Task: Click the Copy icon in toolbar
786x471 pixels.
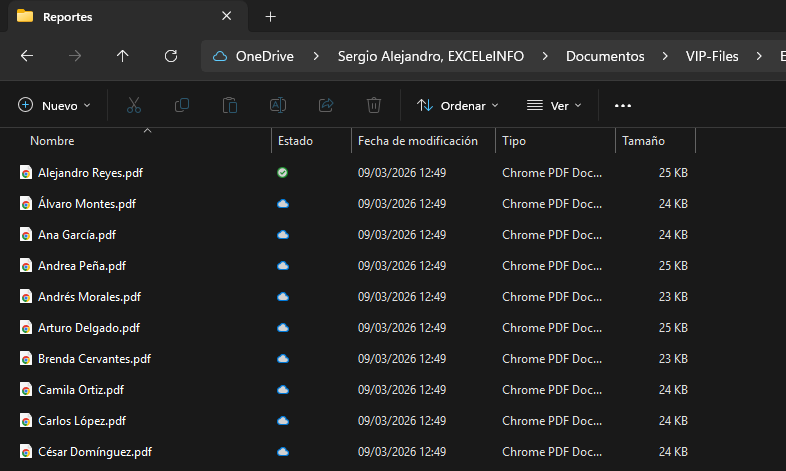Action: 181,105
